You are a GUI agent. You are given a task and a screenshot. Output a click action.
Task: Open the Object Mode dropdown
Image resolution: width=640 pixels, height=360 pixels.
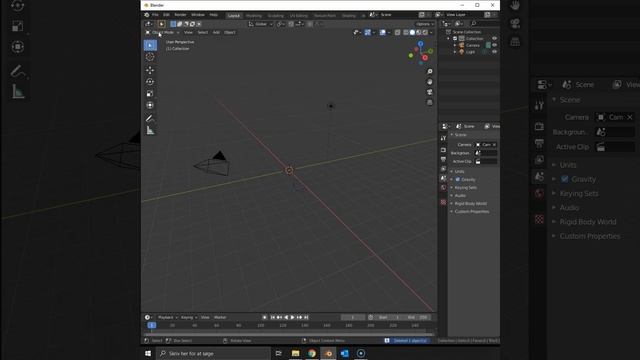[162, 32]
